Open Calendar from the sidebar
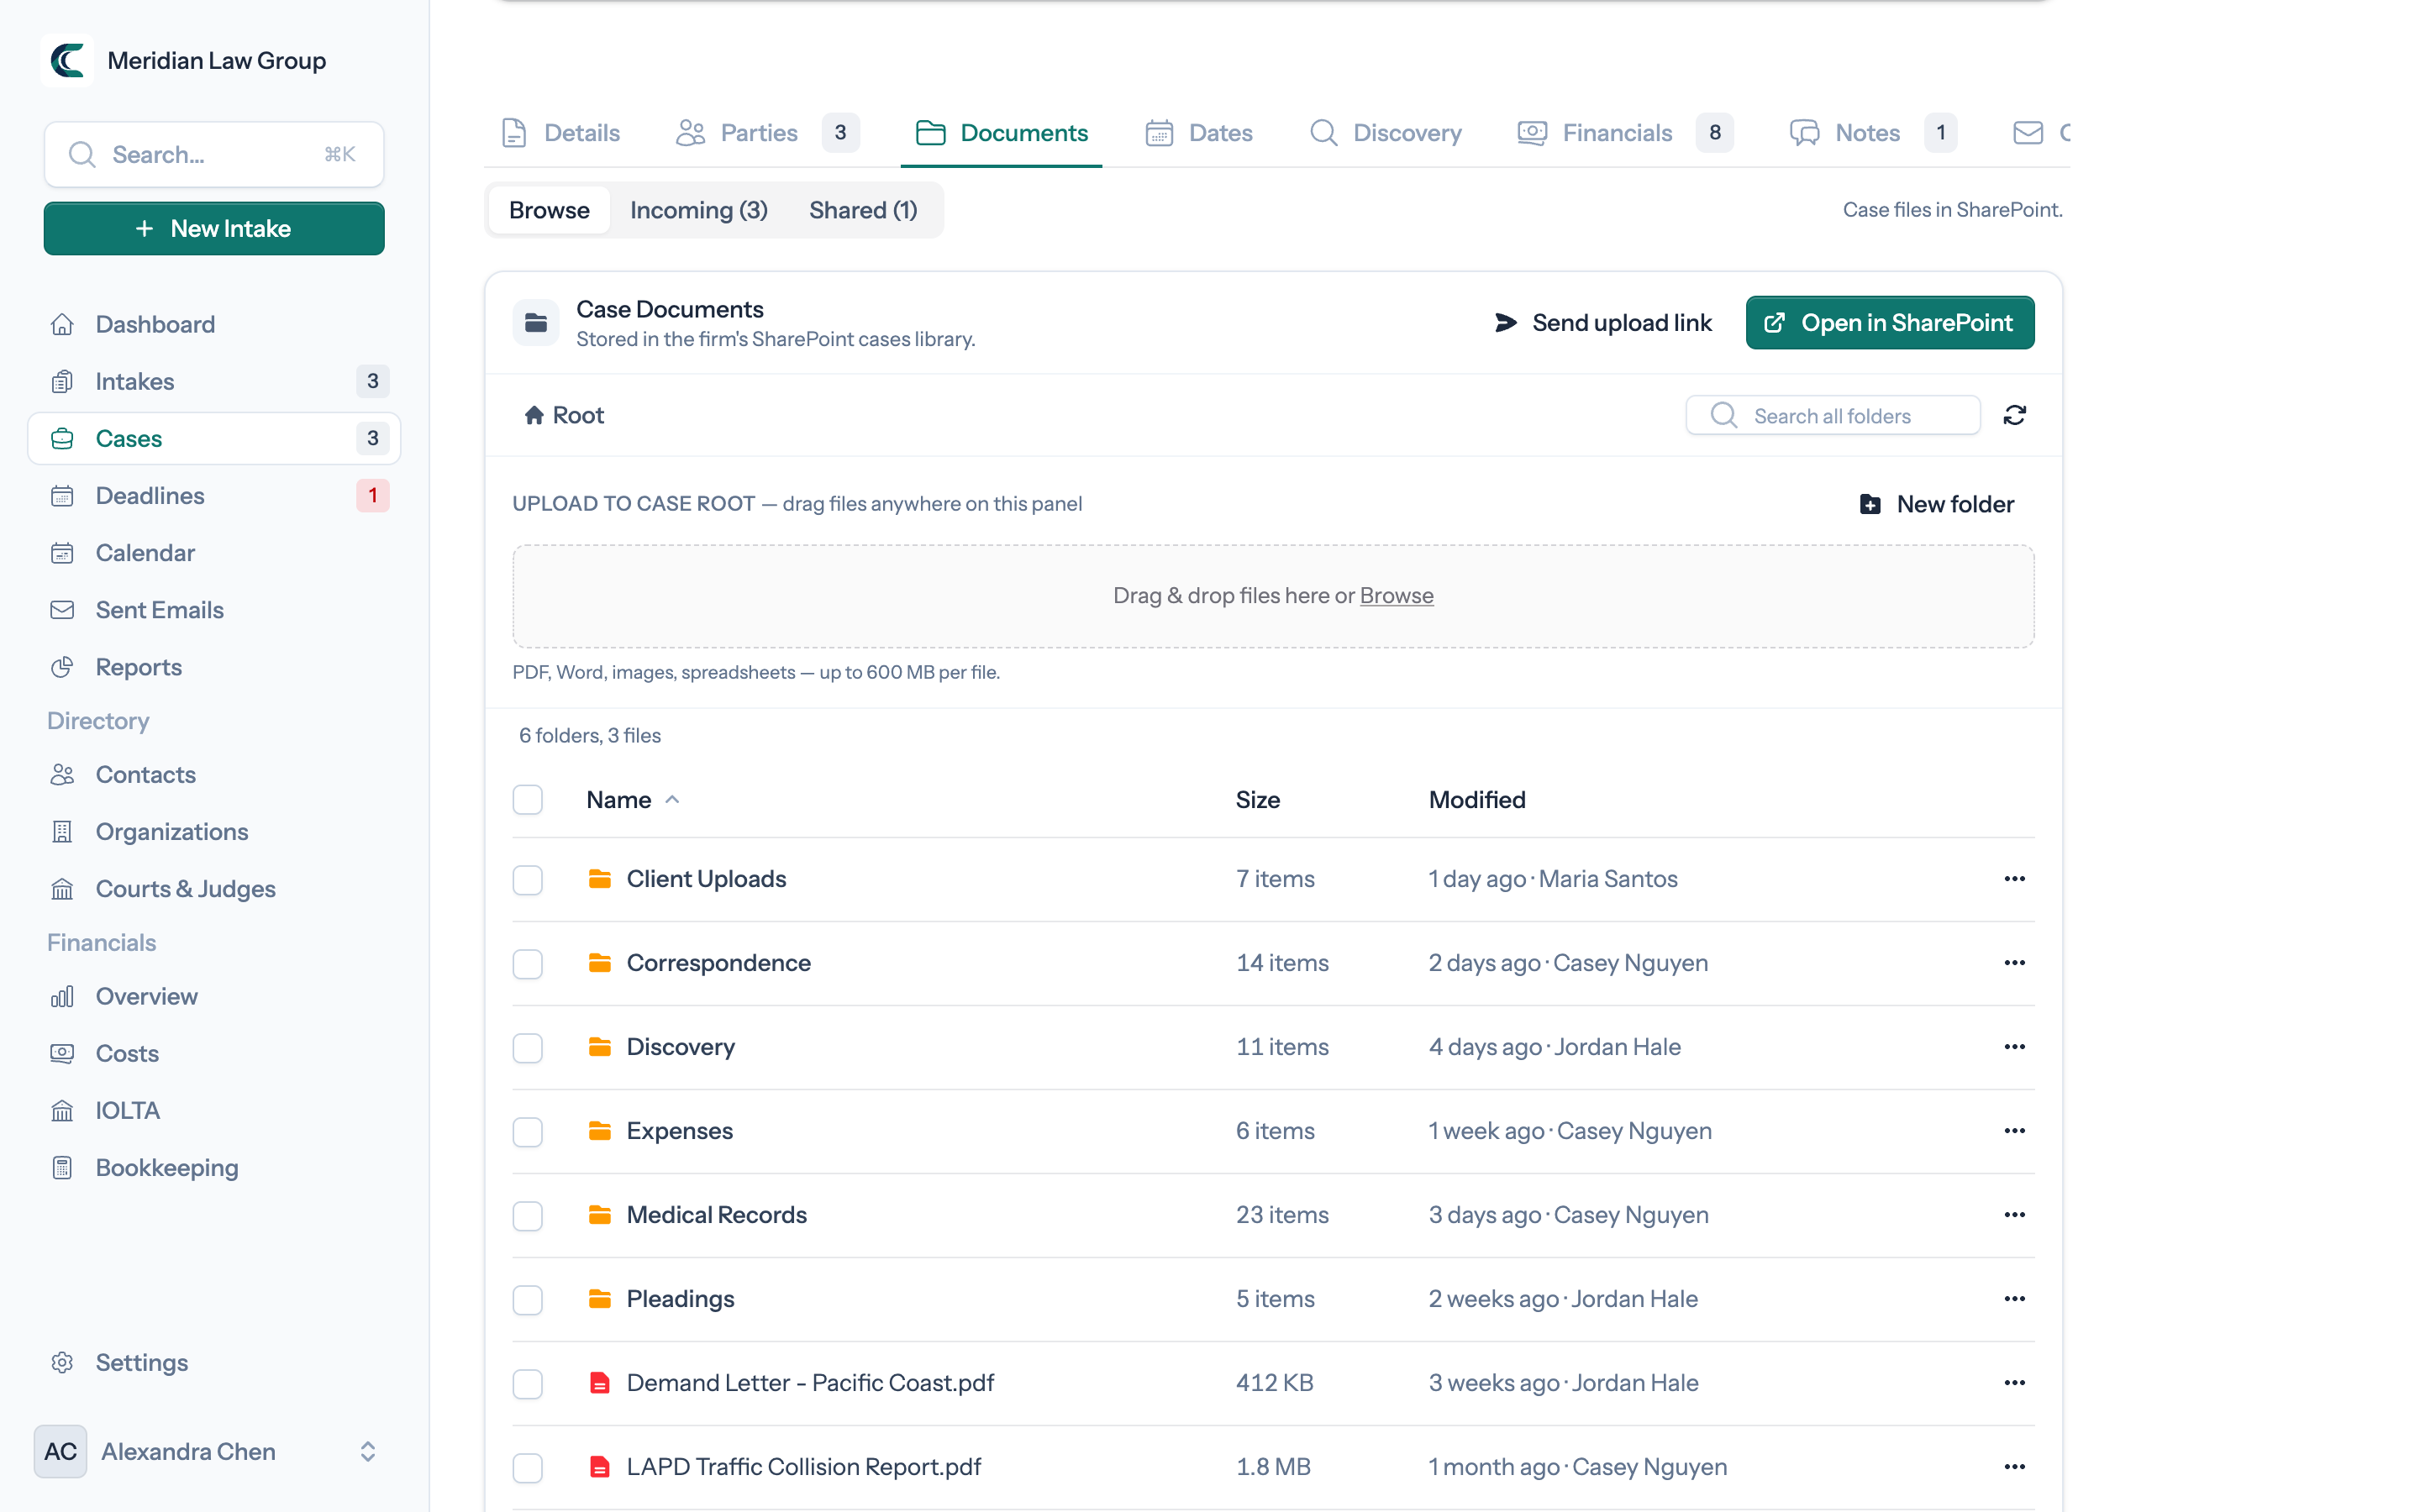 click(x=214, y=552)
